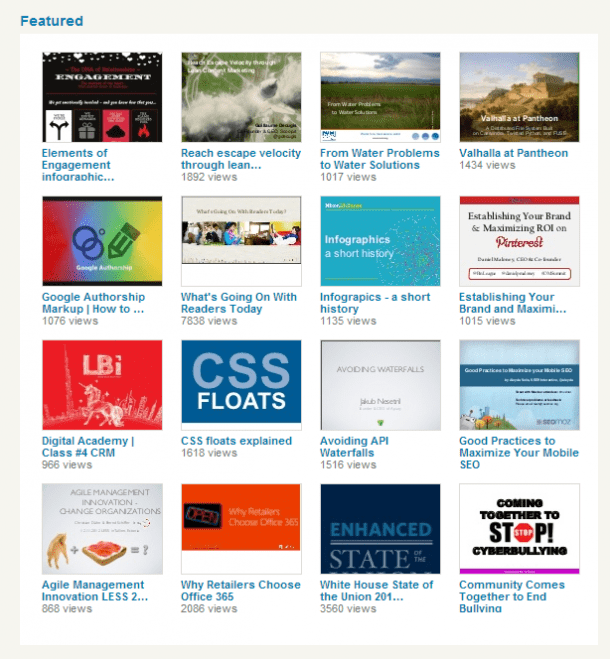Click the Reach escape velocity slide thumbnail
Viewport: 610px width, 659px height.
coord(241,97)
